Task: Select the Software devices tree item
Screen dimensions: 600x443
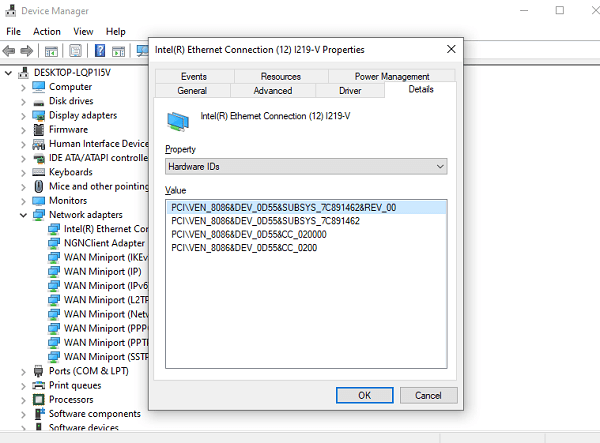Action: (x=83, y=427)
